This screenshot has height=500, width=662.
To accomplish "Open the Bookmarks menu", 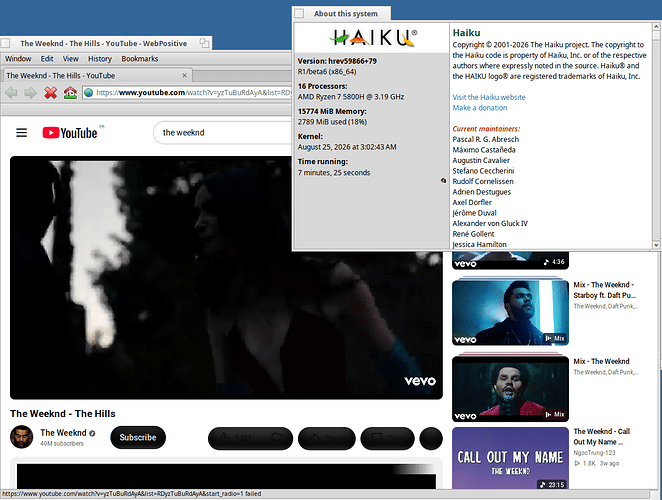I will pos(140,59).
